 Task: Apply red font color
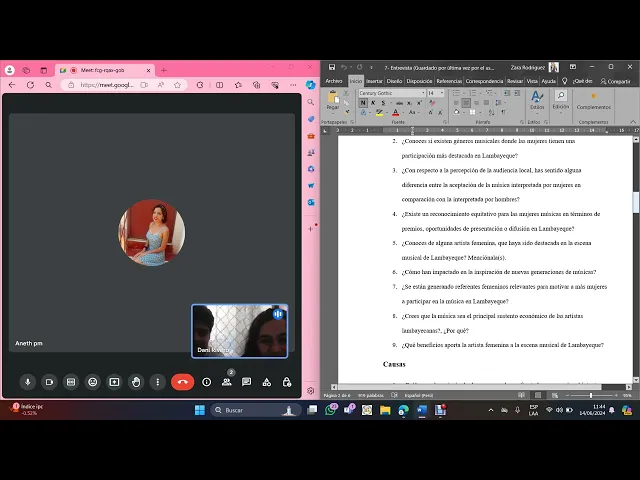pos(396,112)
